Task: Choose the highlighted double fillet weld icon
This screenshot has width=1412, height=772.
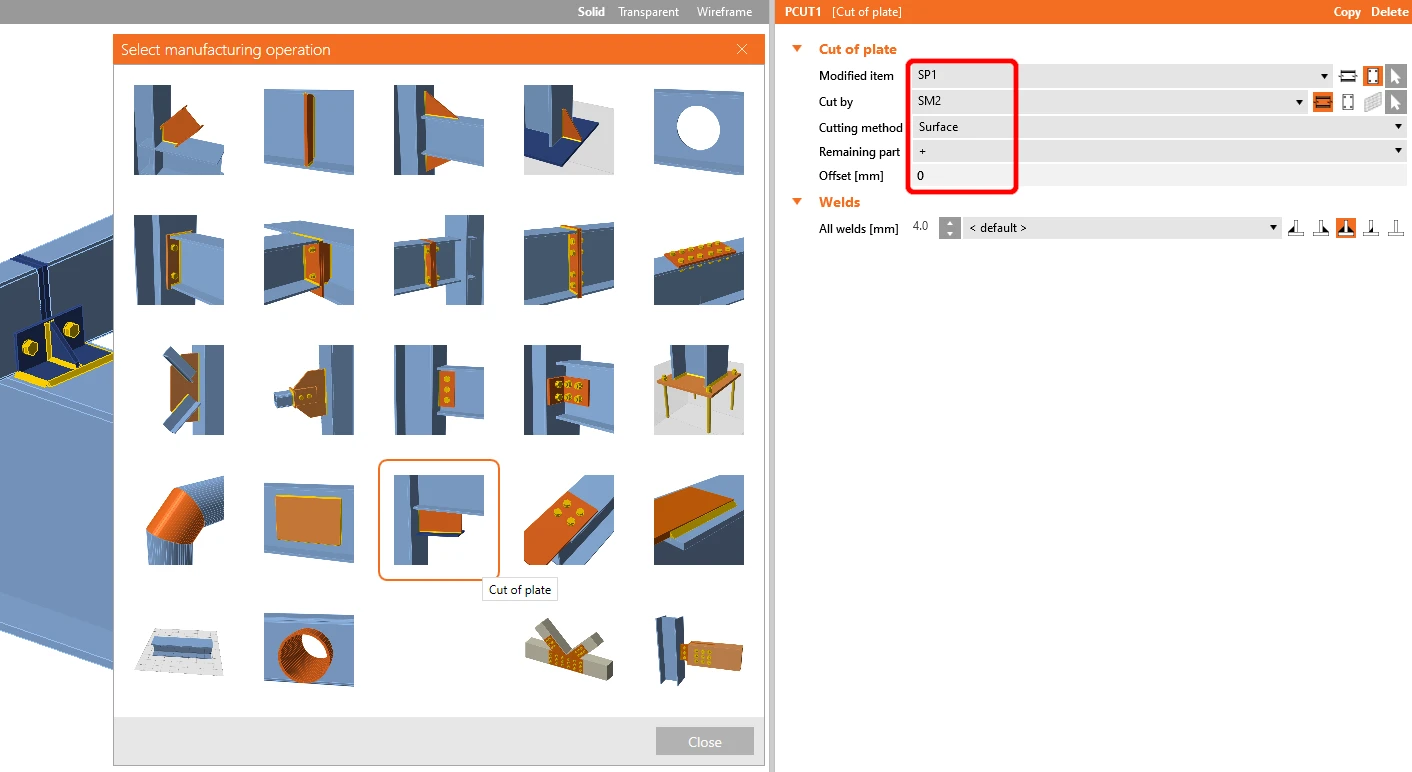Action: (x=1346, y=228)
